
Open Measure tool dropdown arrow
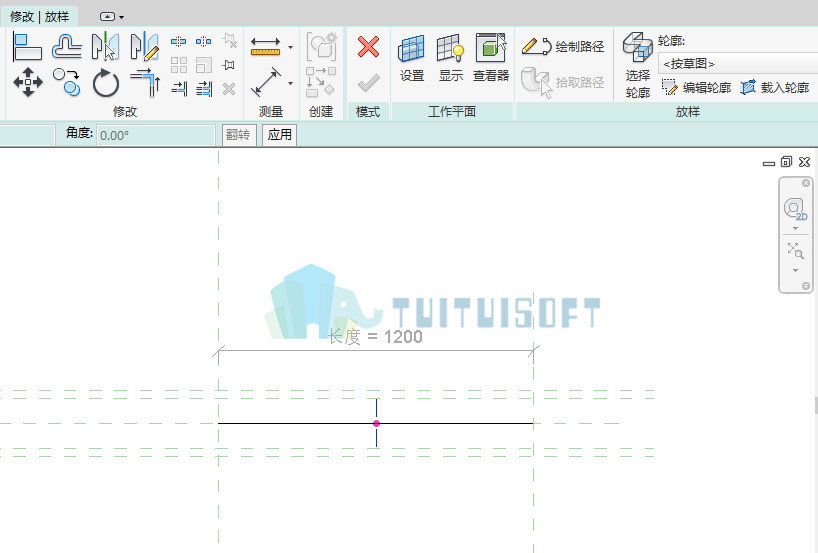pyautogui.click(x=291, y=47)
